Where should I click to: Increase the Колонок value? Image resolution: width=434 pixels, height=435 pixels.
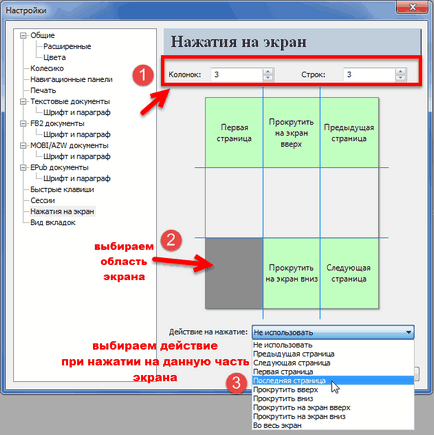(268, 71)
